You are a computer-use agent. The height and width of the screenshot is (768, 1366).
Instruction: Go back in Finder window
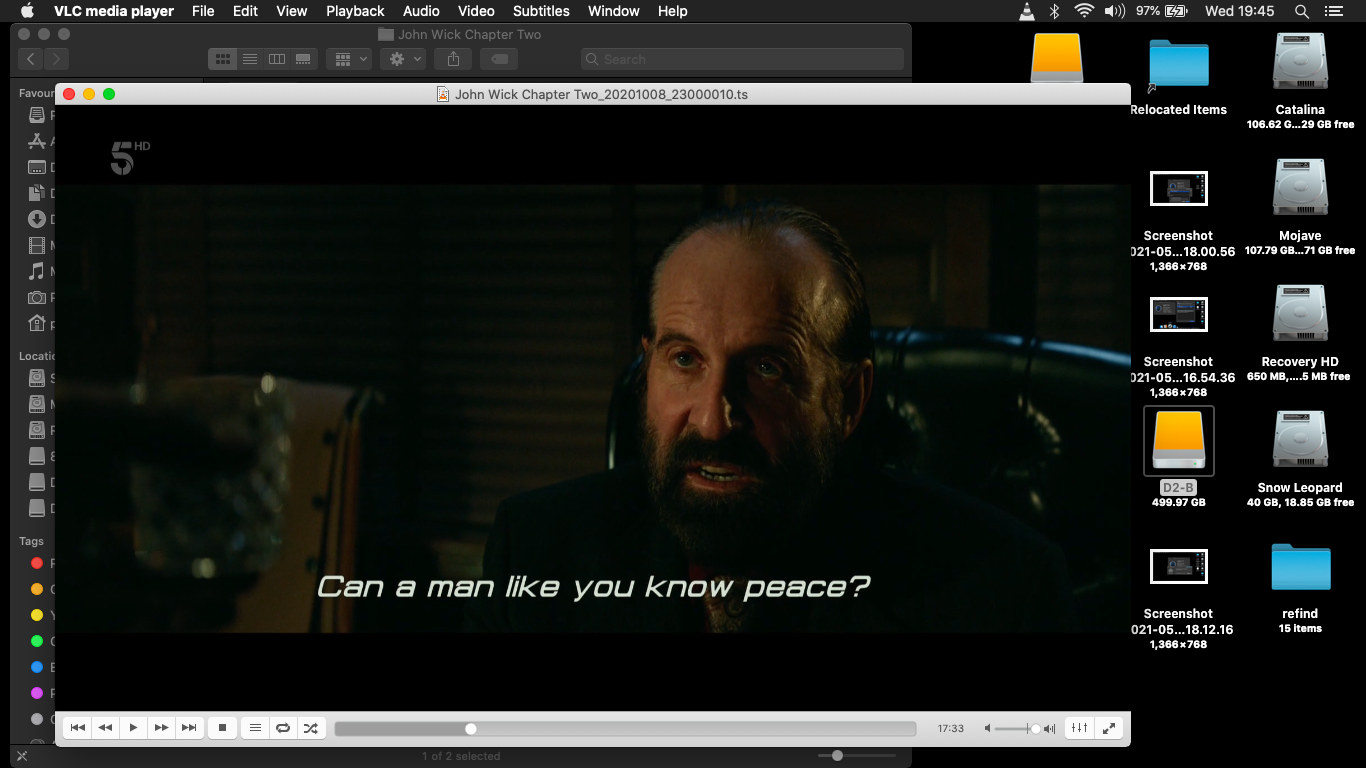[x=31, y=59]
